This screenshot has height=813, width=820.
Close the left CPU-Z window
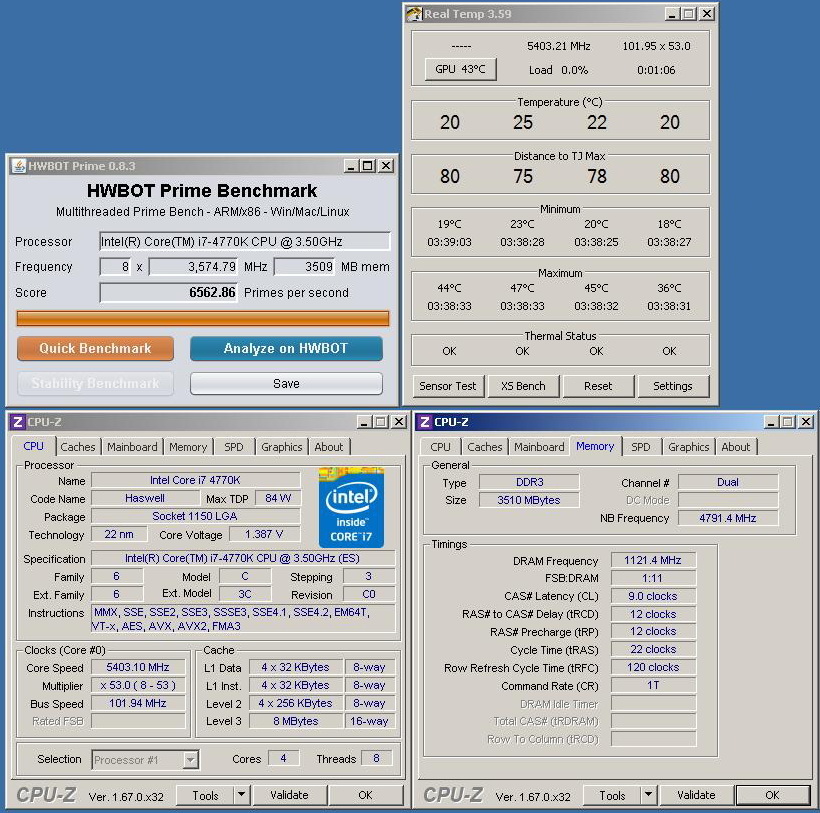click(x=399, y=422)
